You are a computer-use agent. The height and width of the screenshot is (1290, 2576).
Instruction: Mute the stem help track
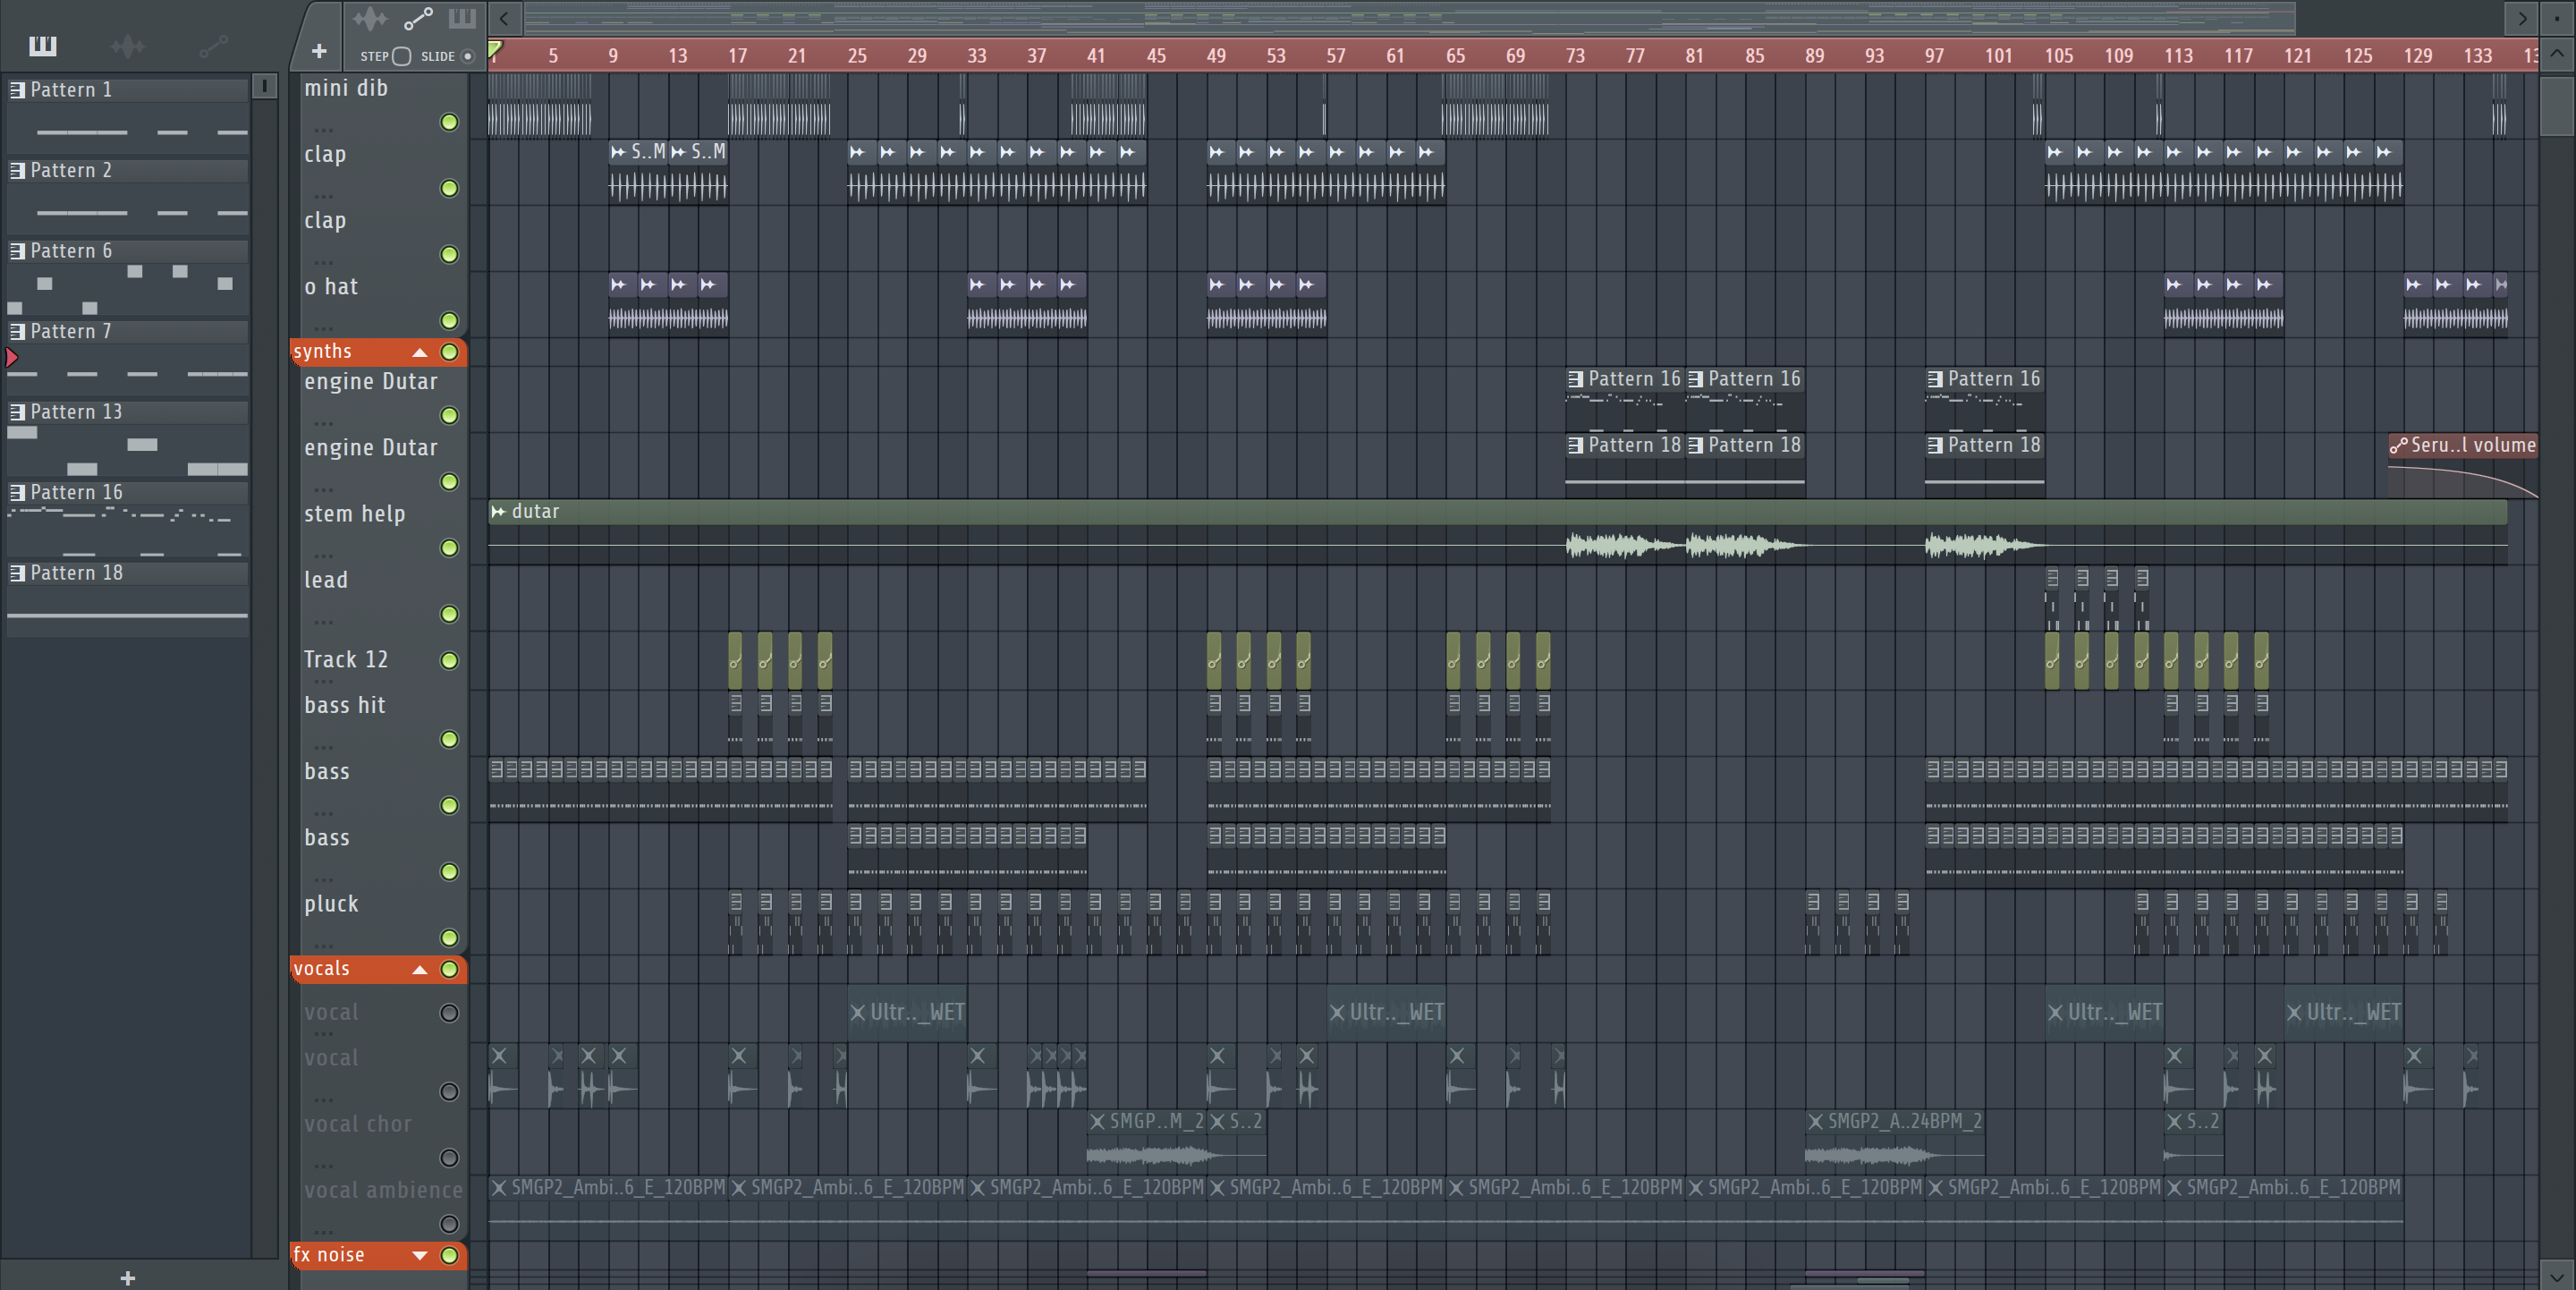[450, 548]
